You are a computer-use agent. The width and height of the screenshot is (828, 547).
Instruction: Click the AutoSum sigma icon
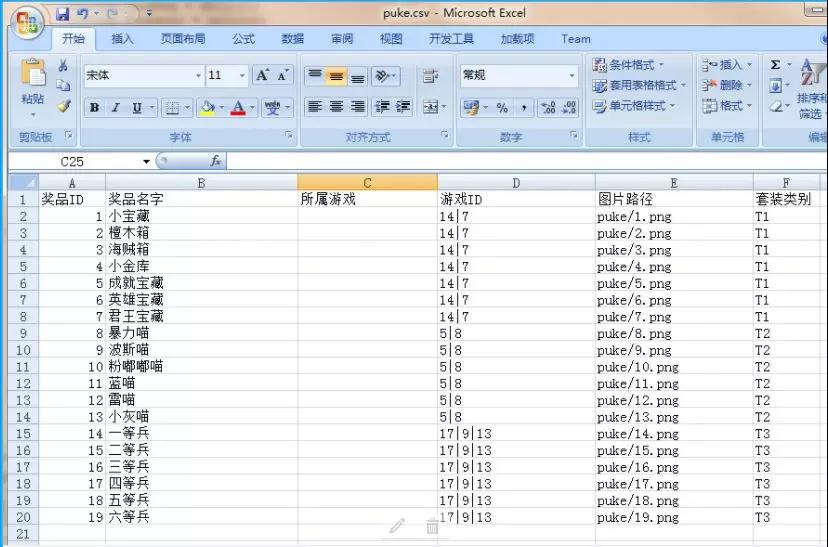click(775, 65)
